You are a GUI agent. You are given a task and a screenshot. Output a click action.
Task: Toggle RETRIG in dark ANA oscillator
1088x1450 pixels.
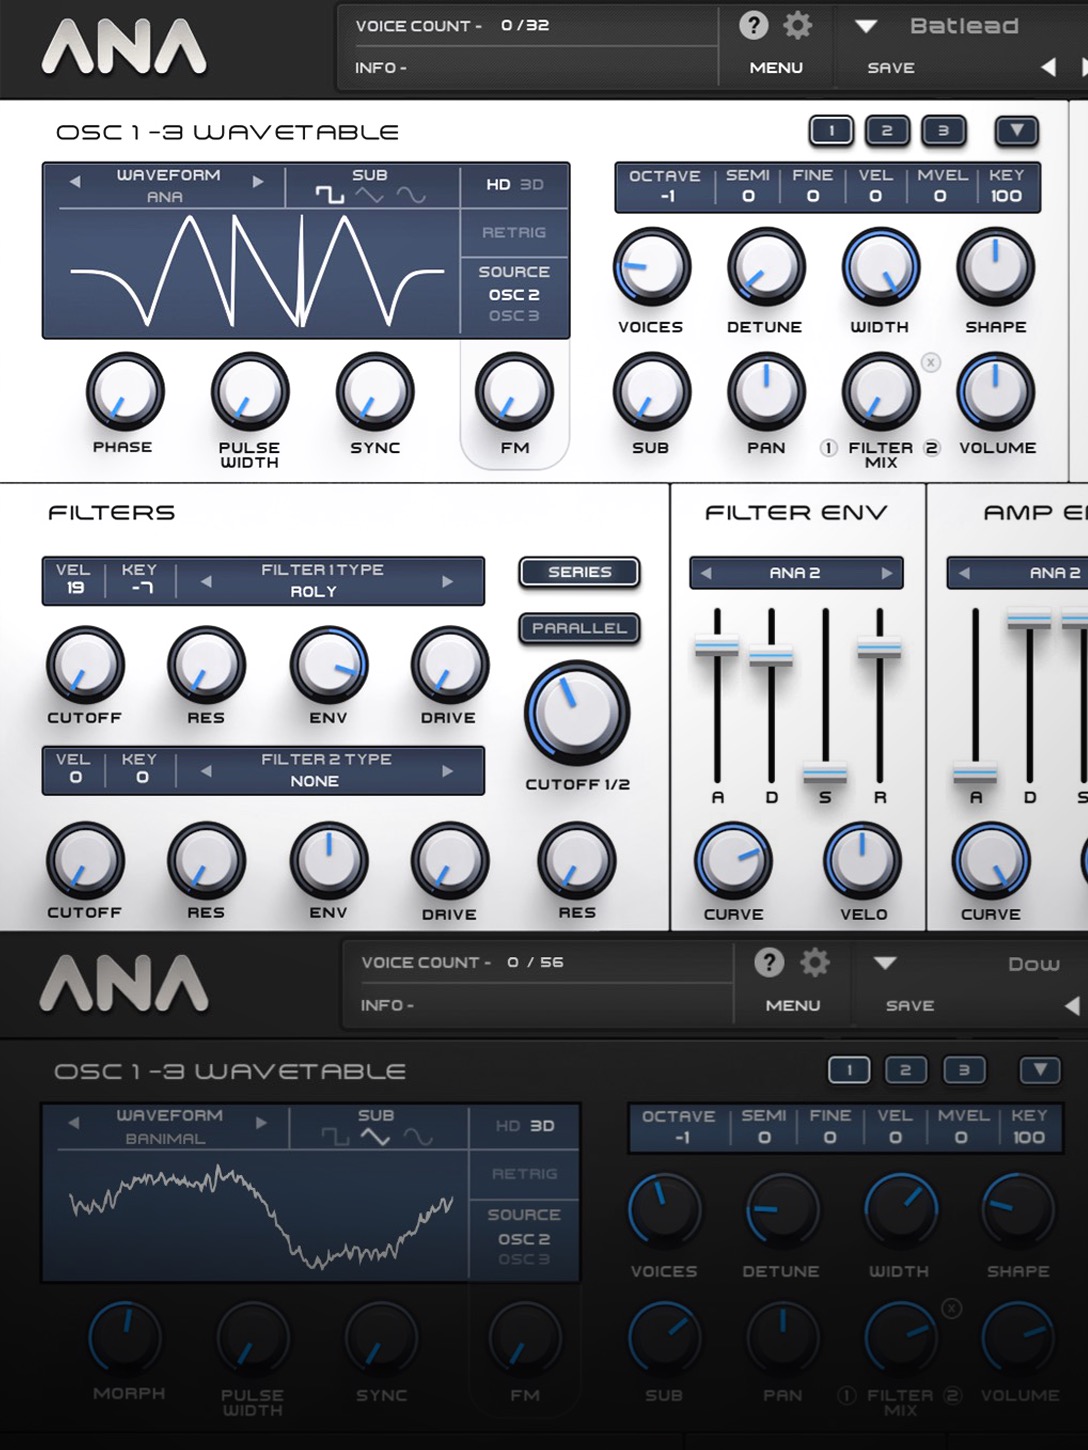pyautogui.click(x=524, y=1174)
